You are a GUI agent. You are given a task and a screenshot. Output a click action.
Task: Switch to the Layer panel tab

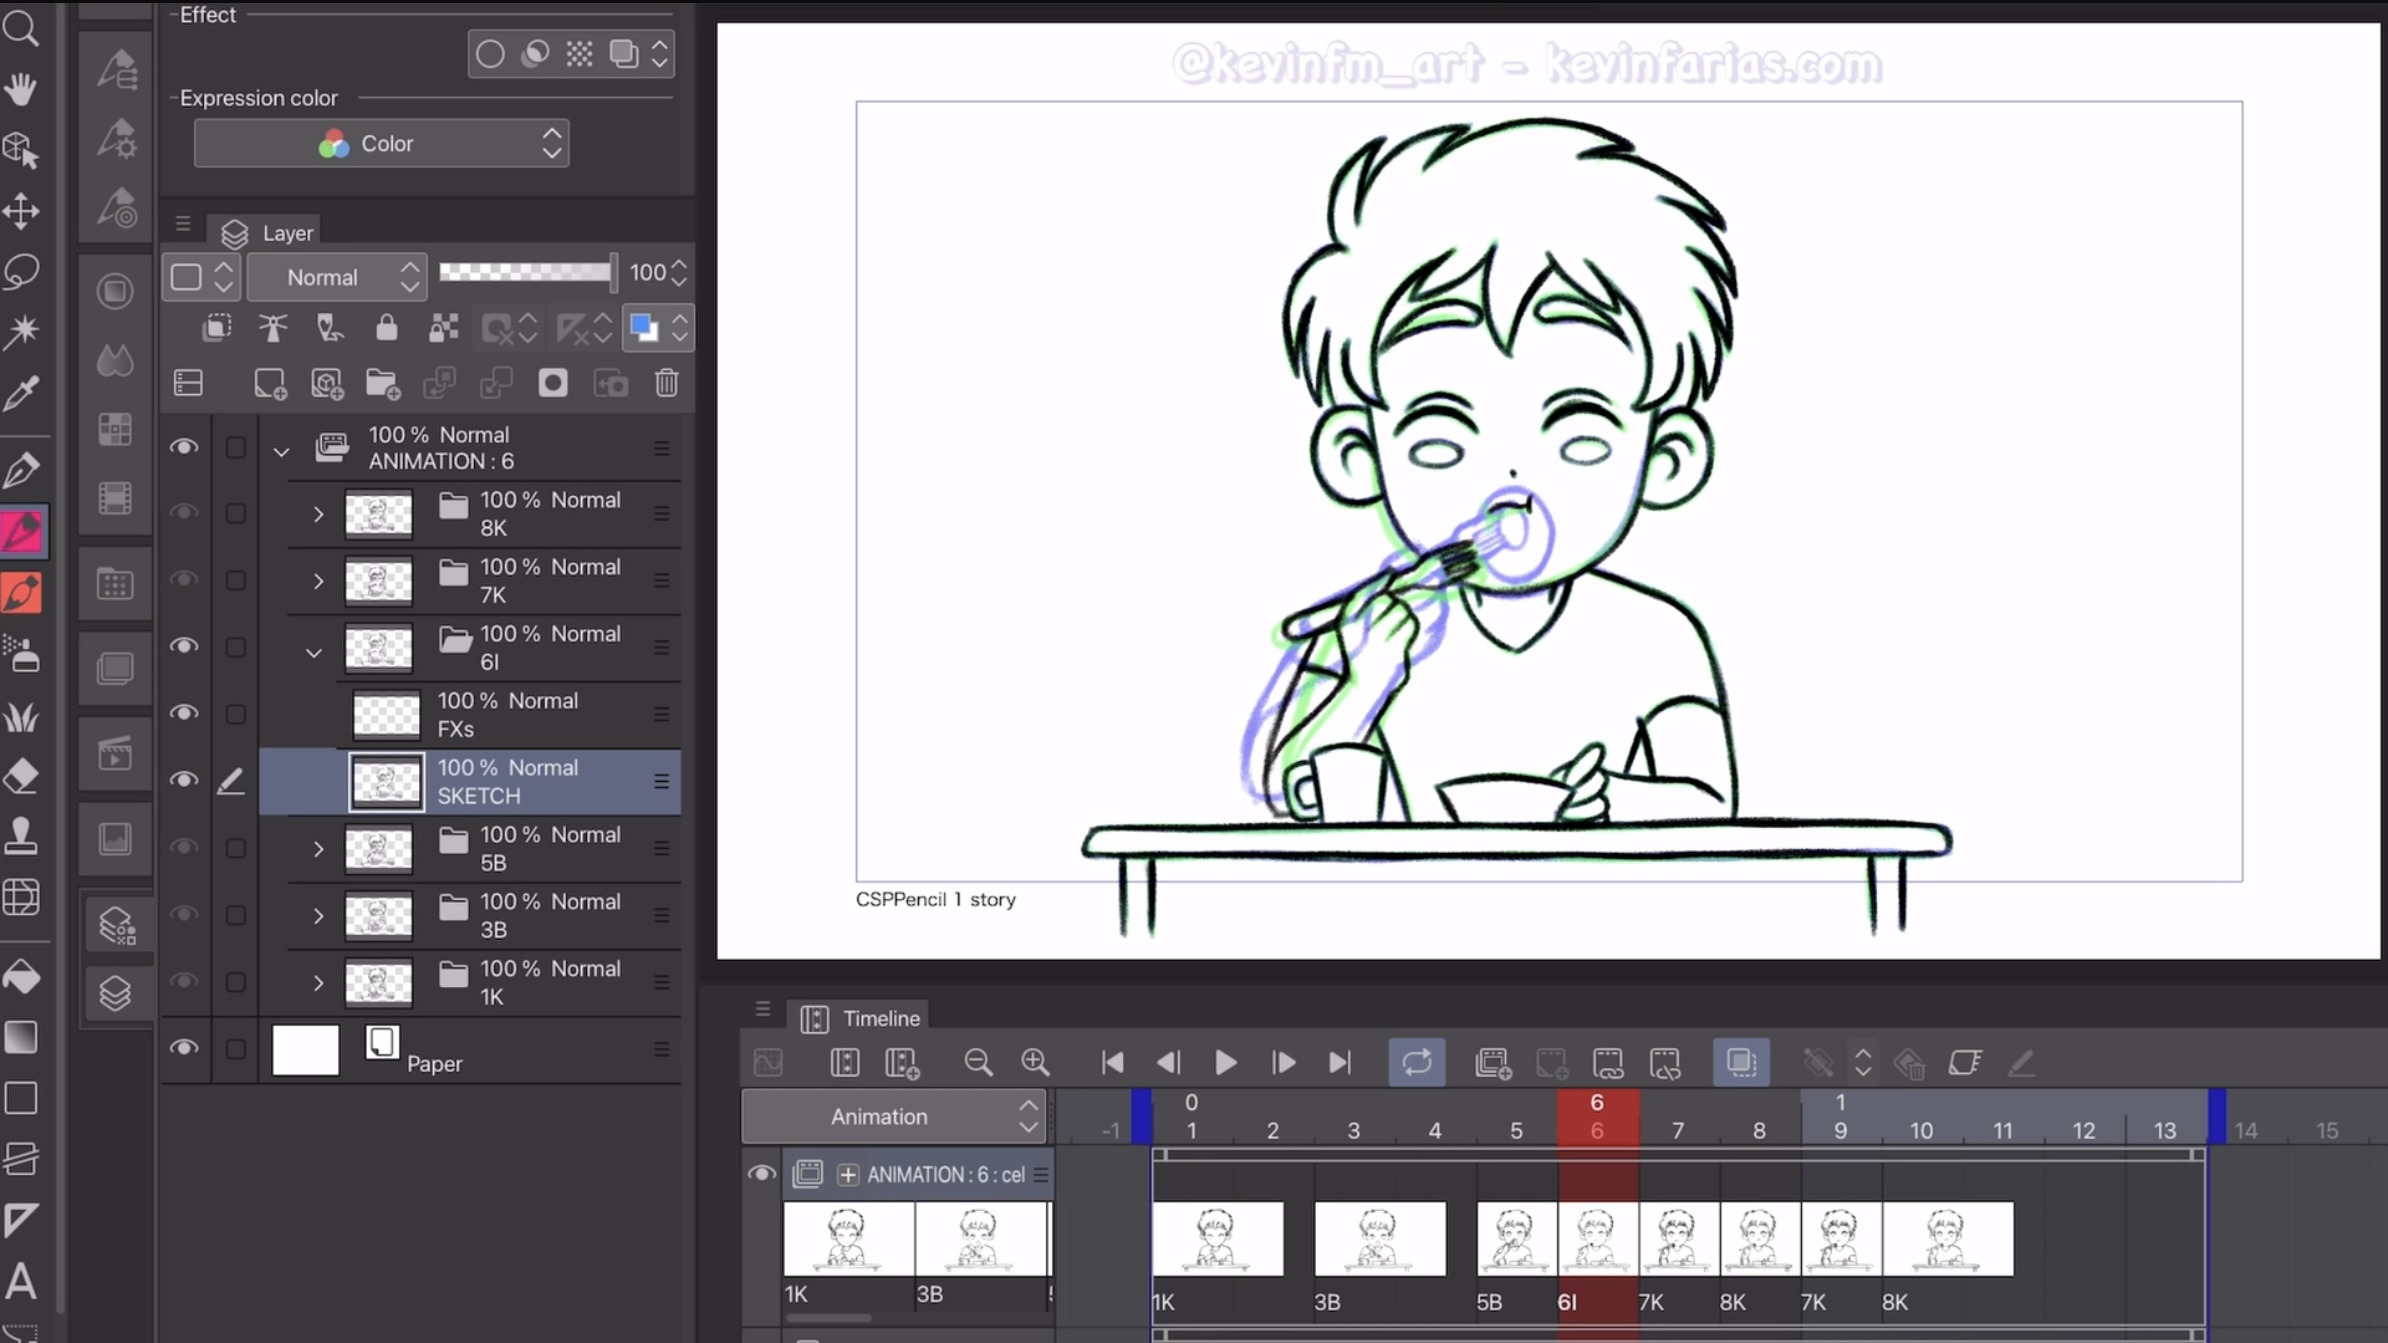tap(265, 233)
